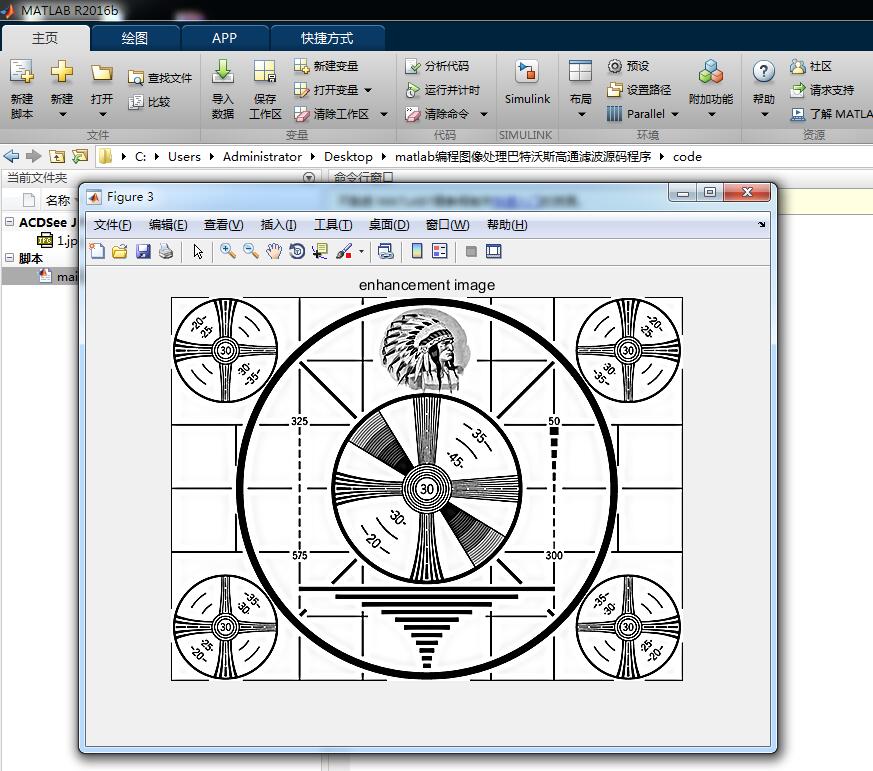This screenshot has width=873, height=771.
Task: Open 文件(F) menu in Figure 3
Action: 112,225
